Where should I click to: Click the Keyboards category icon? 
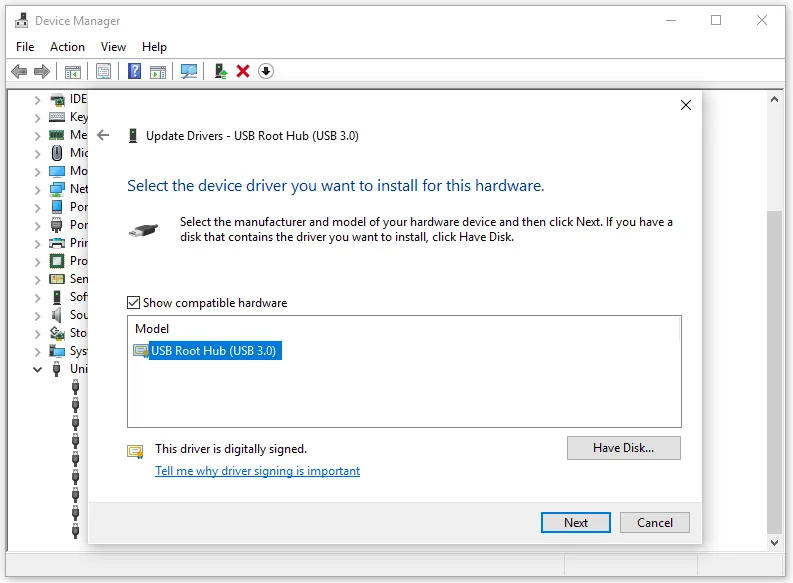click(57, 117)
